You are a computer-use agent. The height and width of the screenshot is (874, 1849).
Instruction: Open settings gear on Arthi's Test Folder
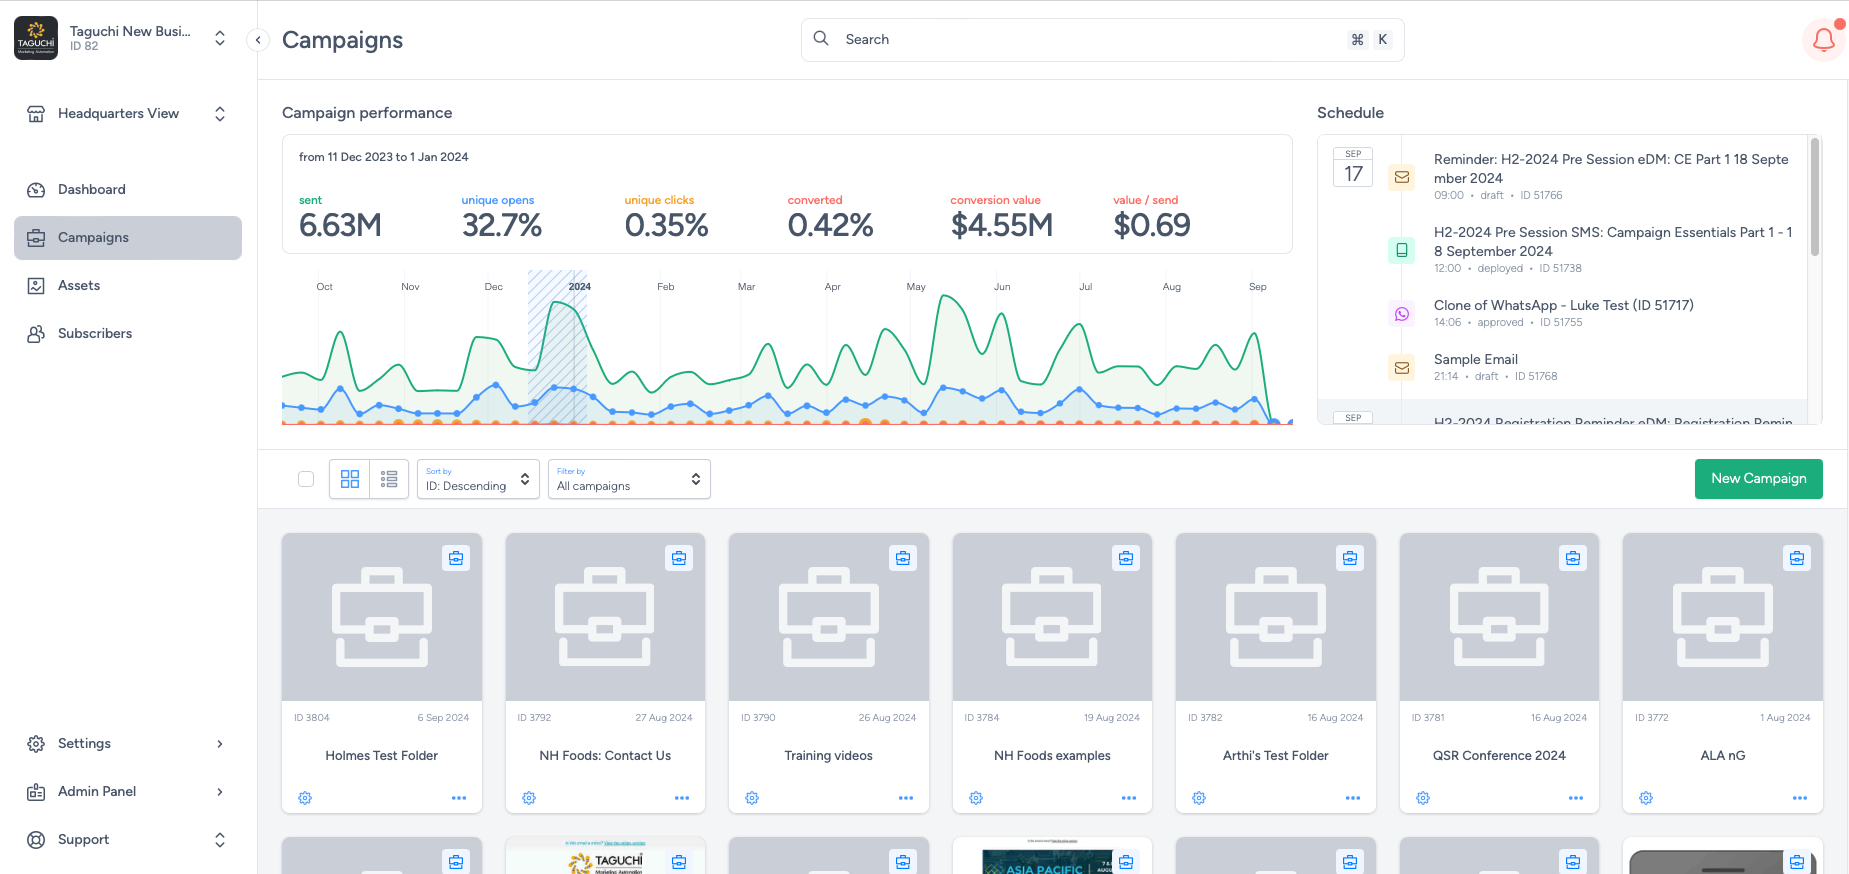tap(1199, 798)
